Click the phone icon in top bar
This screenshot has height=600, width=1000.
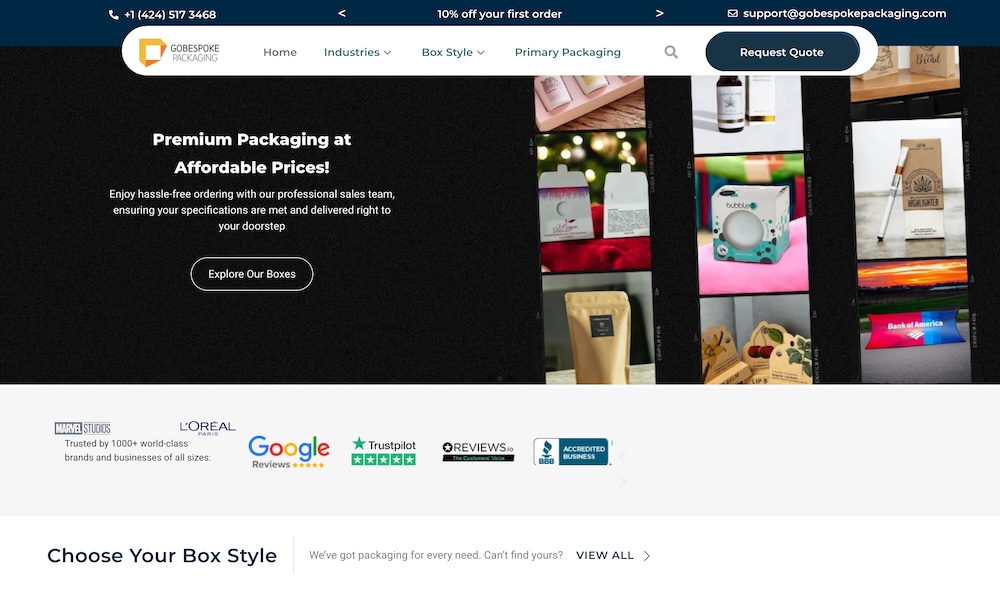click(113, 15)
